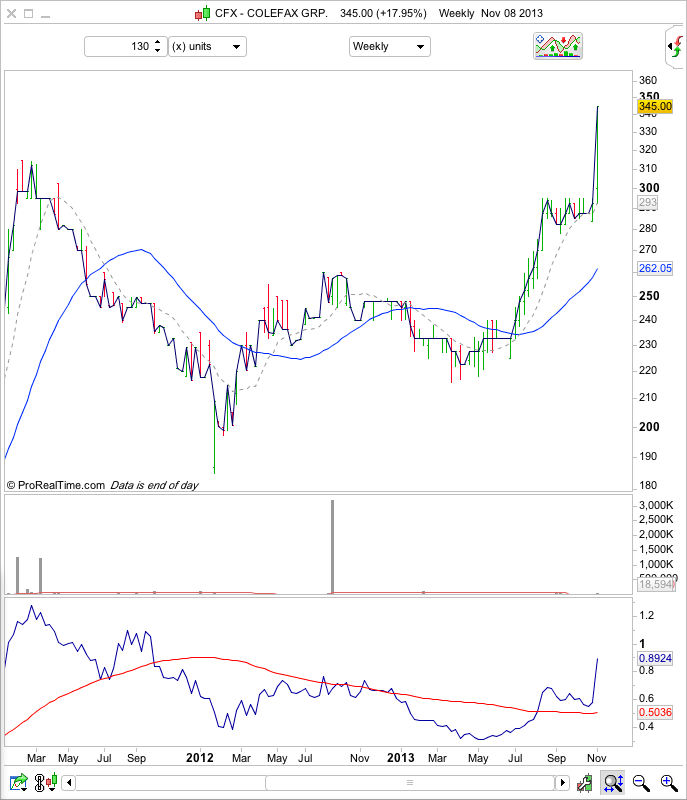Increase the units stepper value
Screen dimensions: 687x800
[158, 42]
